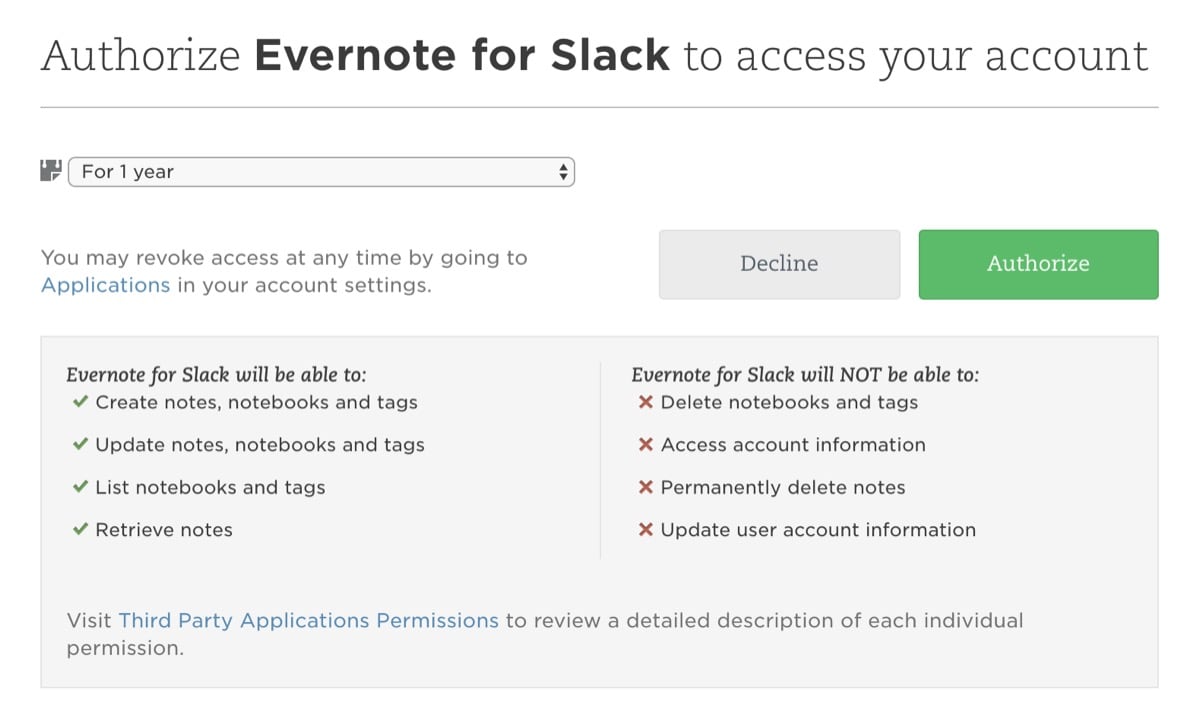
Task: Open the access duration dropdown 'For 1 year'
Action: click(x=321, y=172)
